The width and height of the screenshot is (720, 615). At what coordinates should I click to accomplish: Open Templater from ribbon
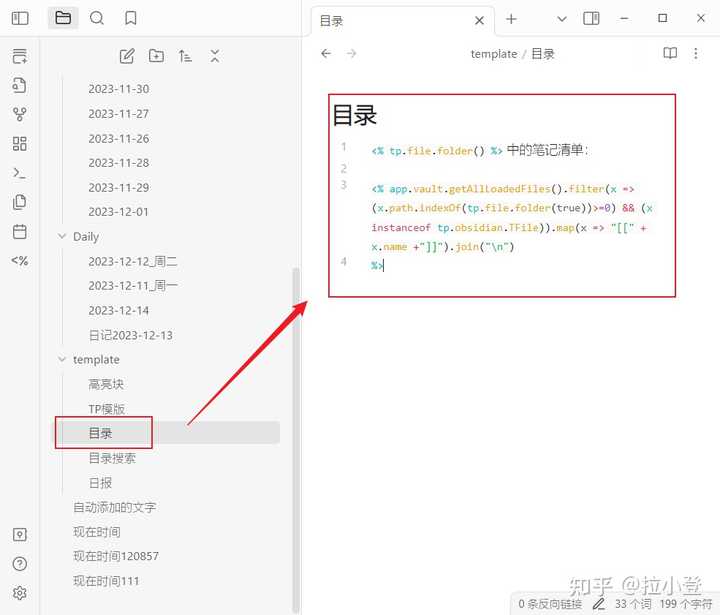point(20,261)
